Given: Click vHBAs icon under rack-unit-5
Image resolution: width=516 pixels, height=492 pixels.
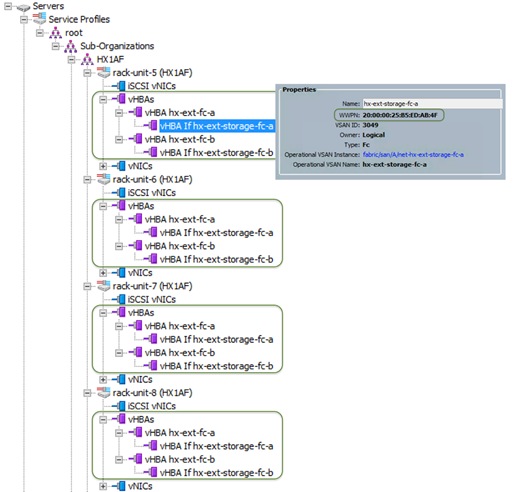Looking at the screenshot, I should pyautogui.click(x=119, y=99).
